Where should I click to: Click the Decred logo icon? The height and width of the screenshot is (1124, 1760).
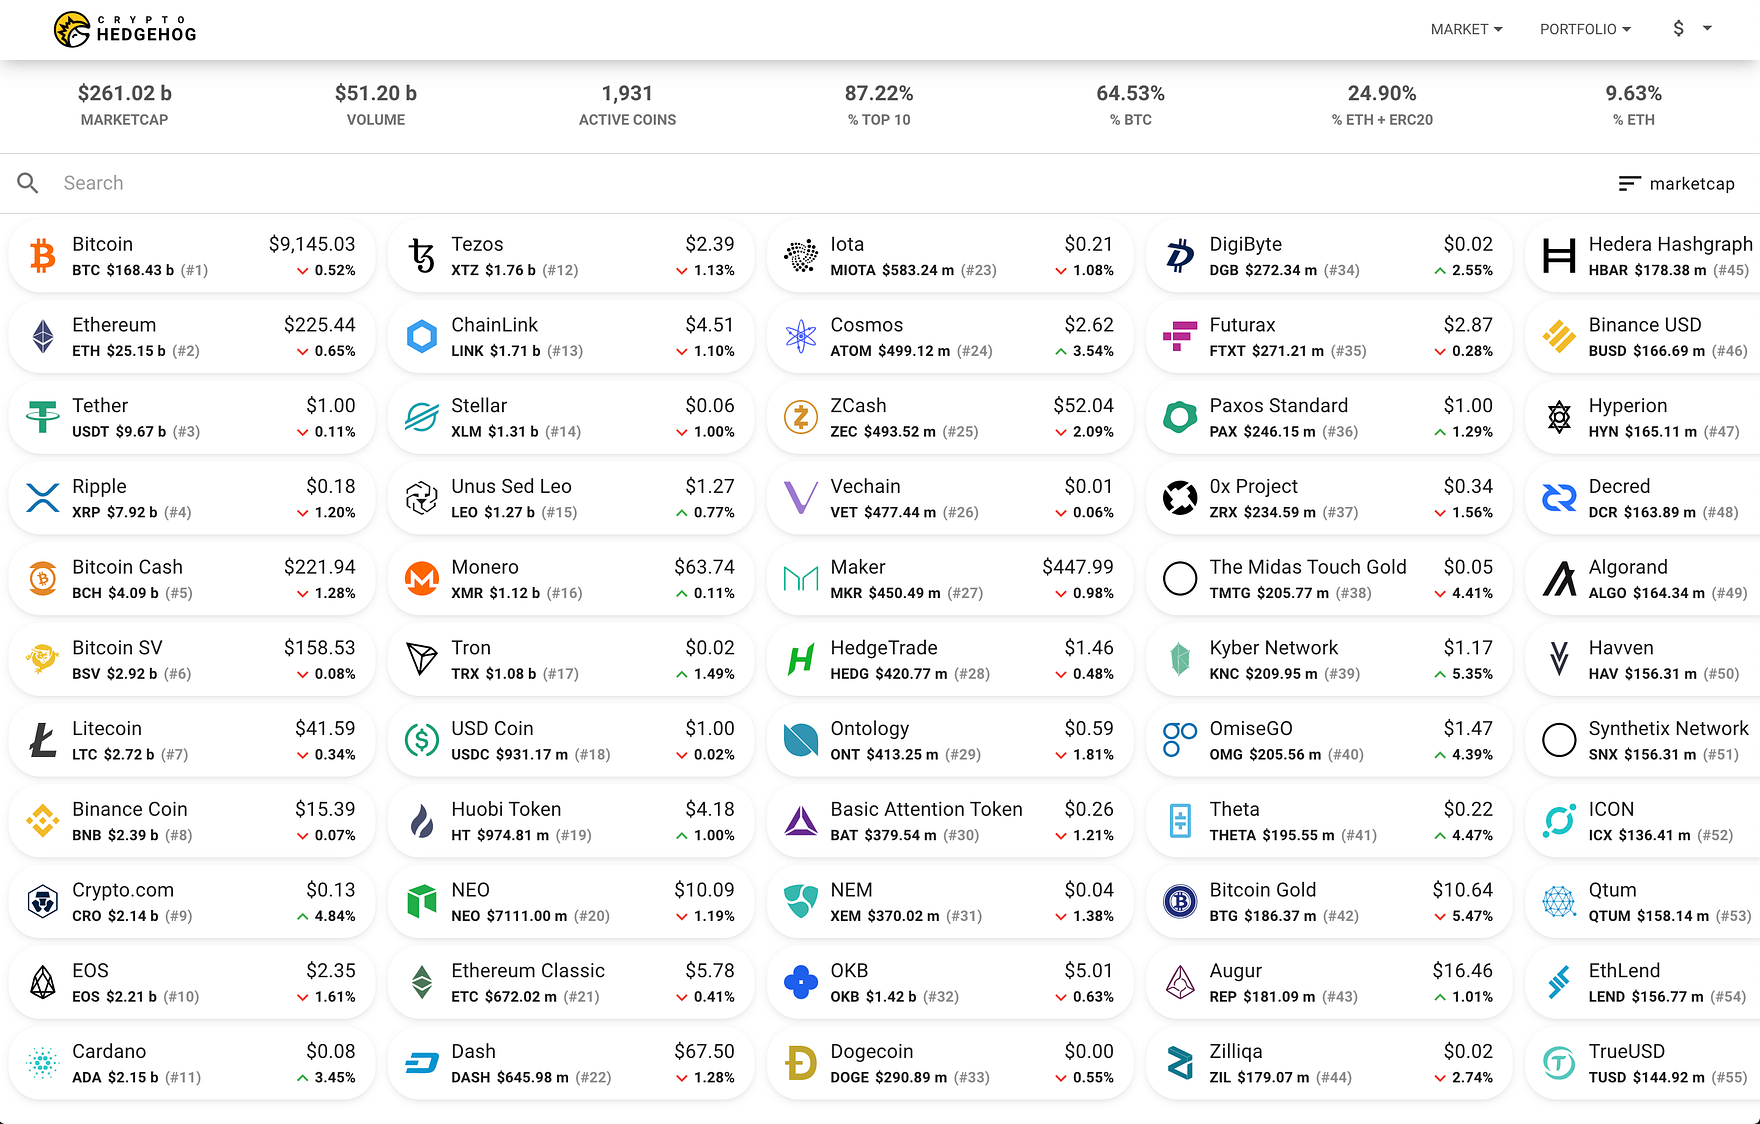pyautogui.click(x=1559, y=498)
